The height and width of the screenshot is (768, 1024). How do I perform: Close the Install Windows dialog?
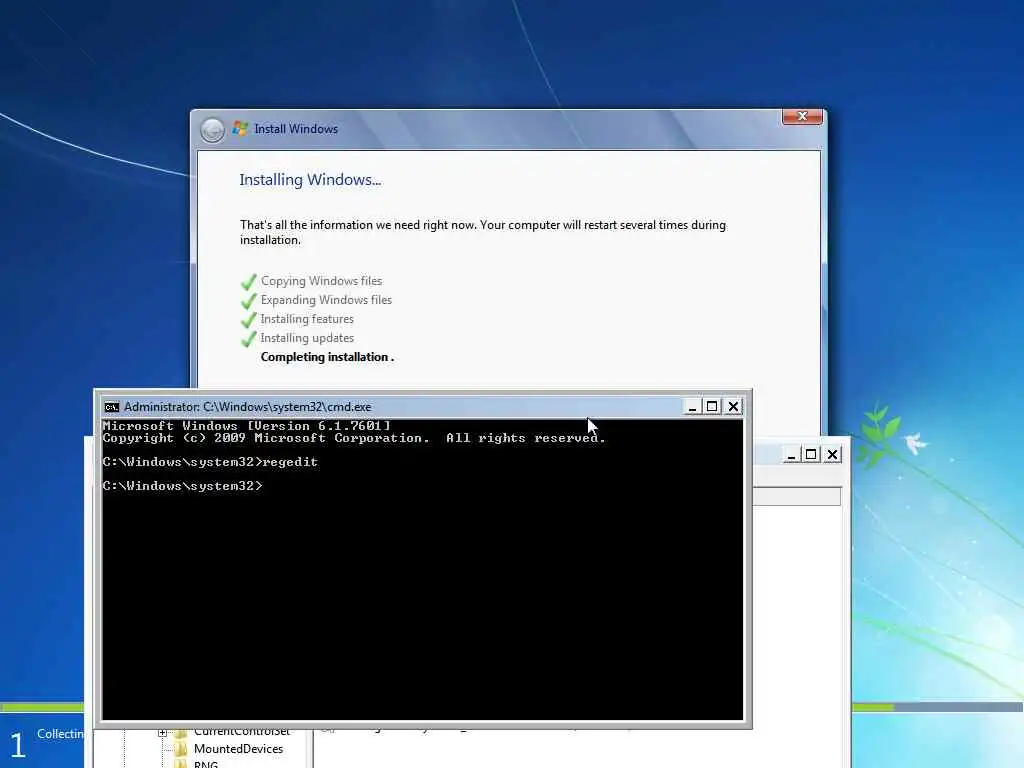point(802,116)
